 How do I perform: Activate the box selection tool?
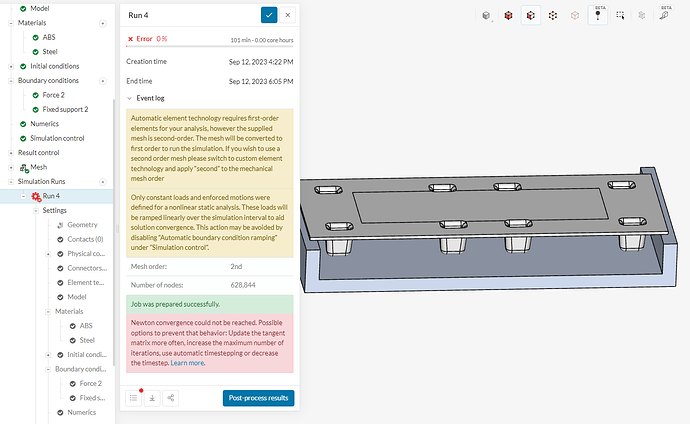tap(620, 15)
